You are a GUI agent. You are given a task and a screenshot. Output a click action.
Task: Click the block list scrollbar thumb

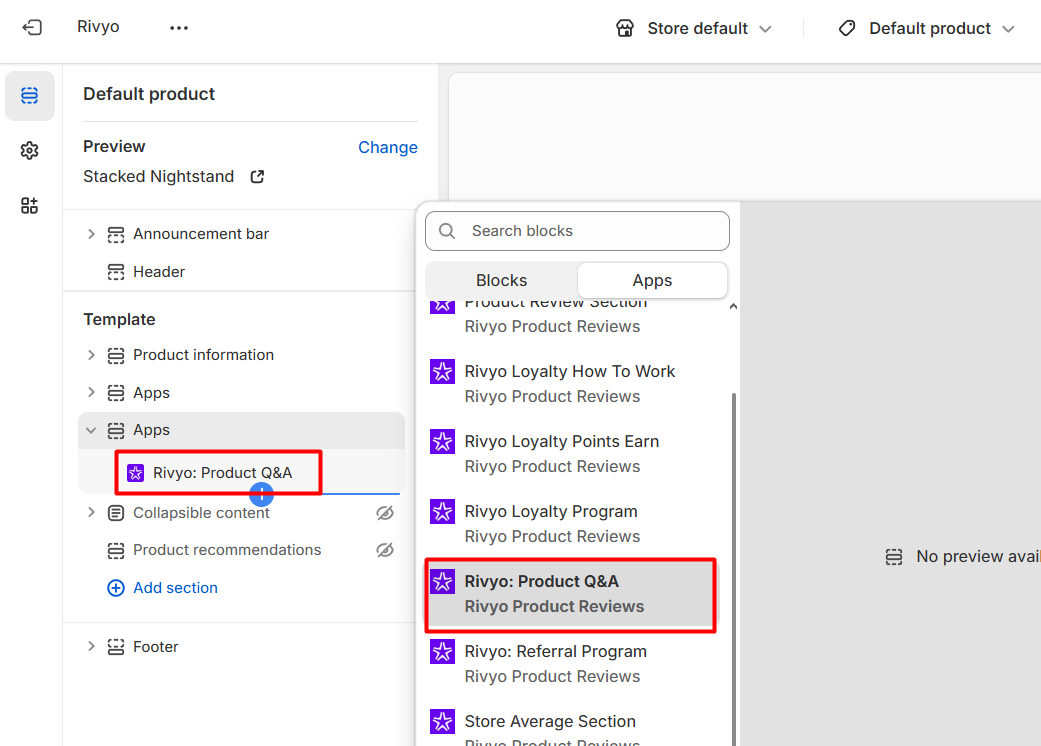pyautogui.click(x=734, y=569)
